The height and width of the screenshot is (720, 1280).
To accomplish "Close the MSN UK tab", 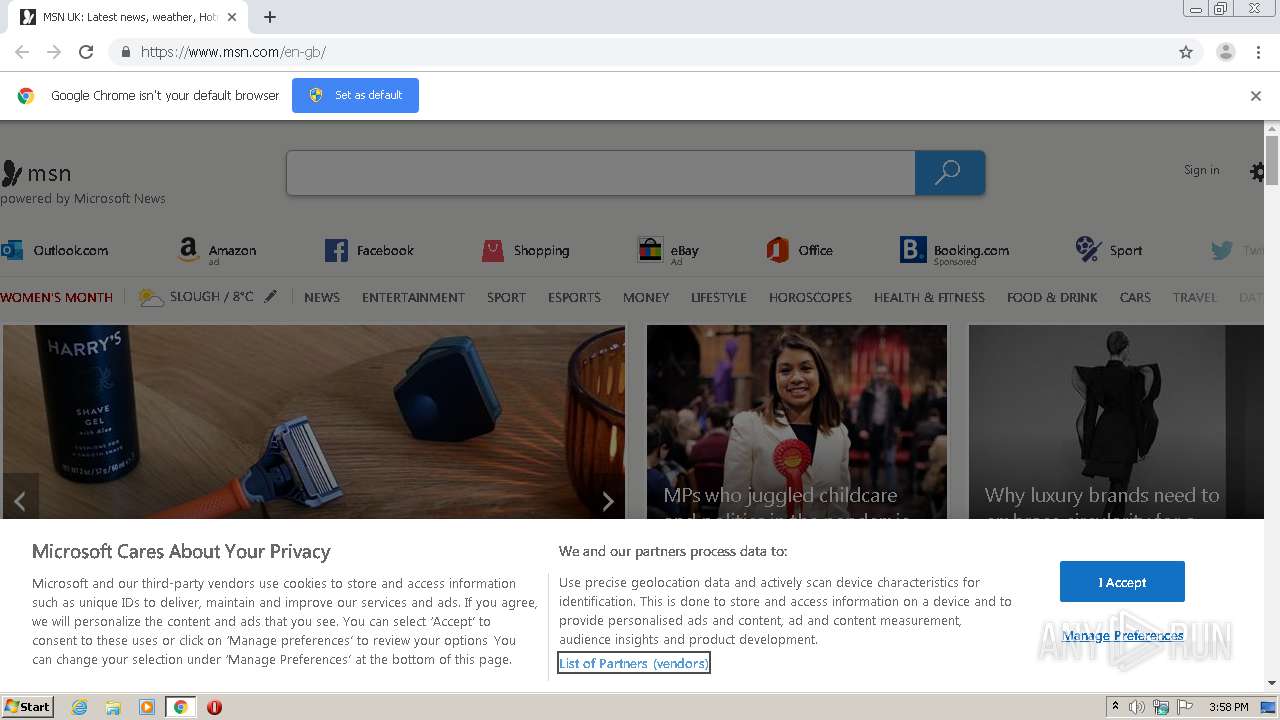I will [231, 17].
